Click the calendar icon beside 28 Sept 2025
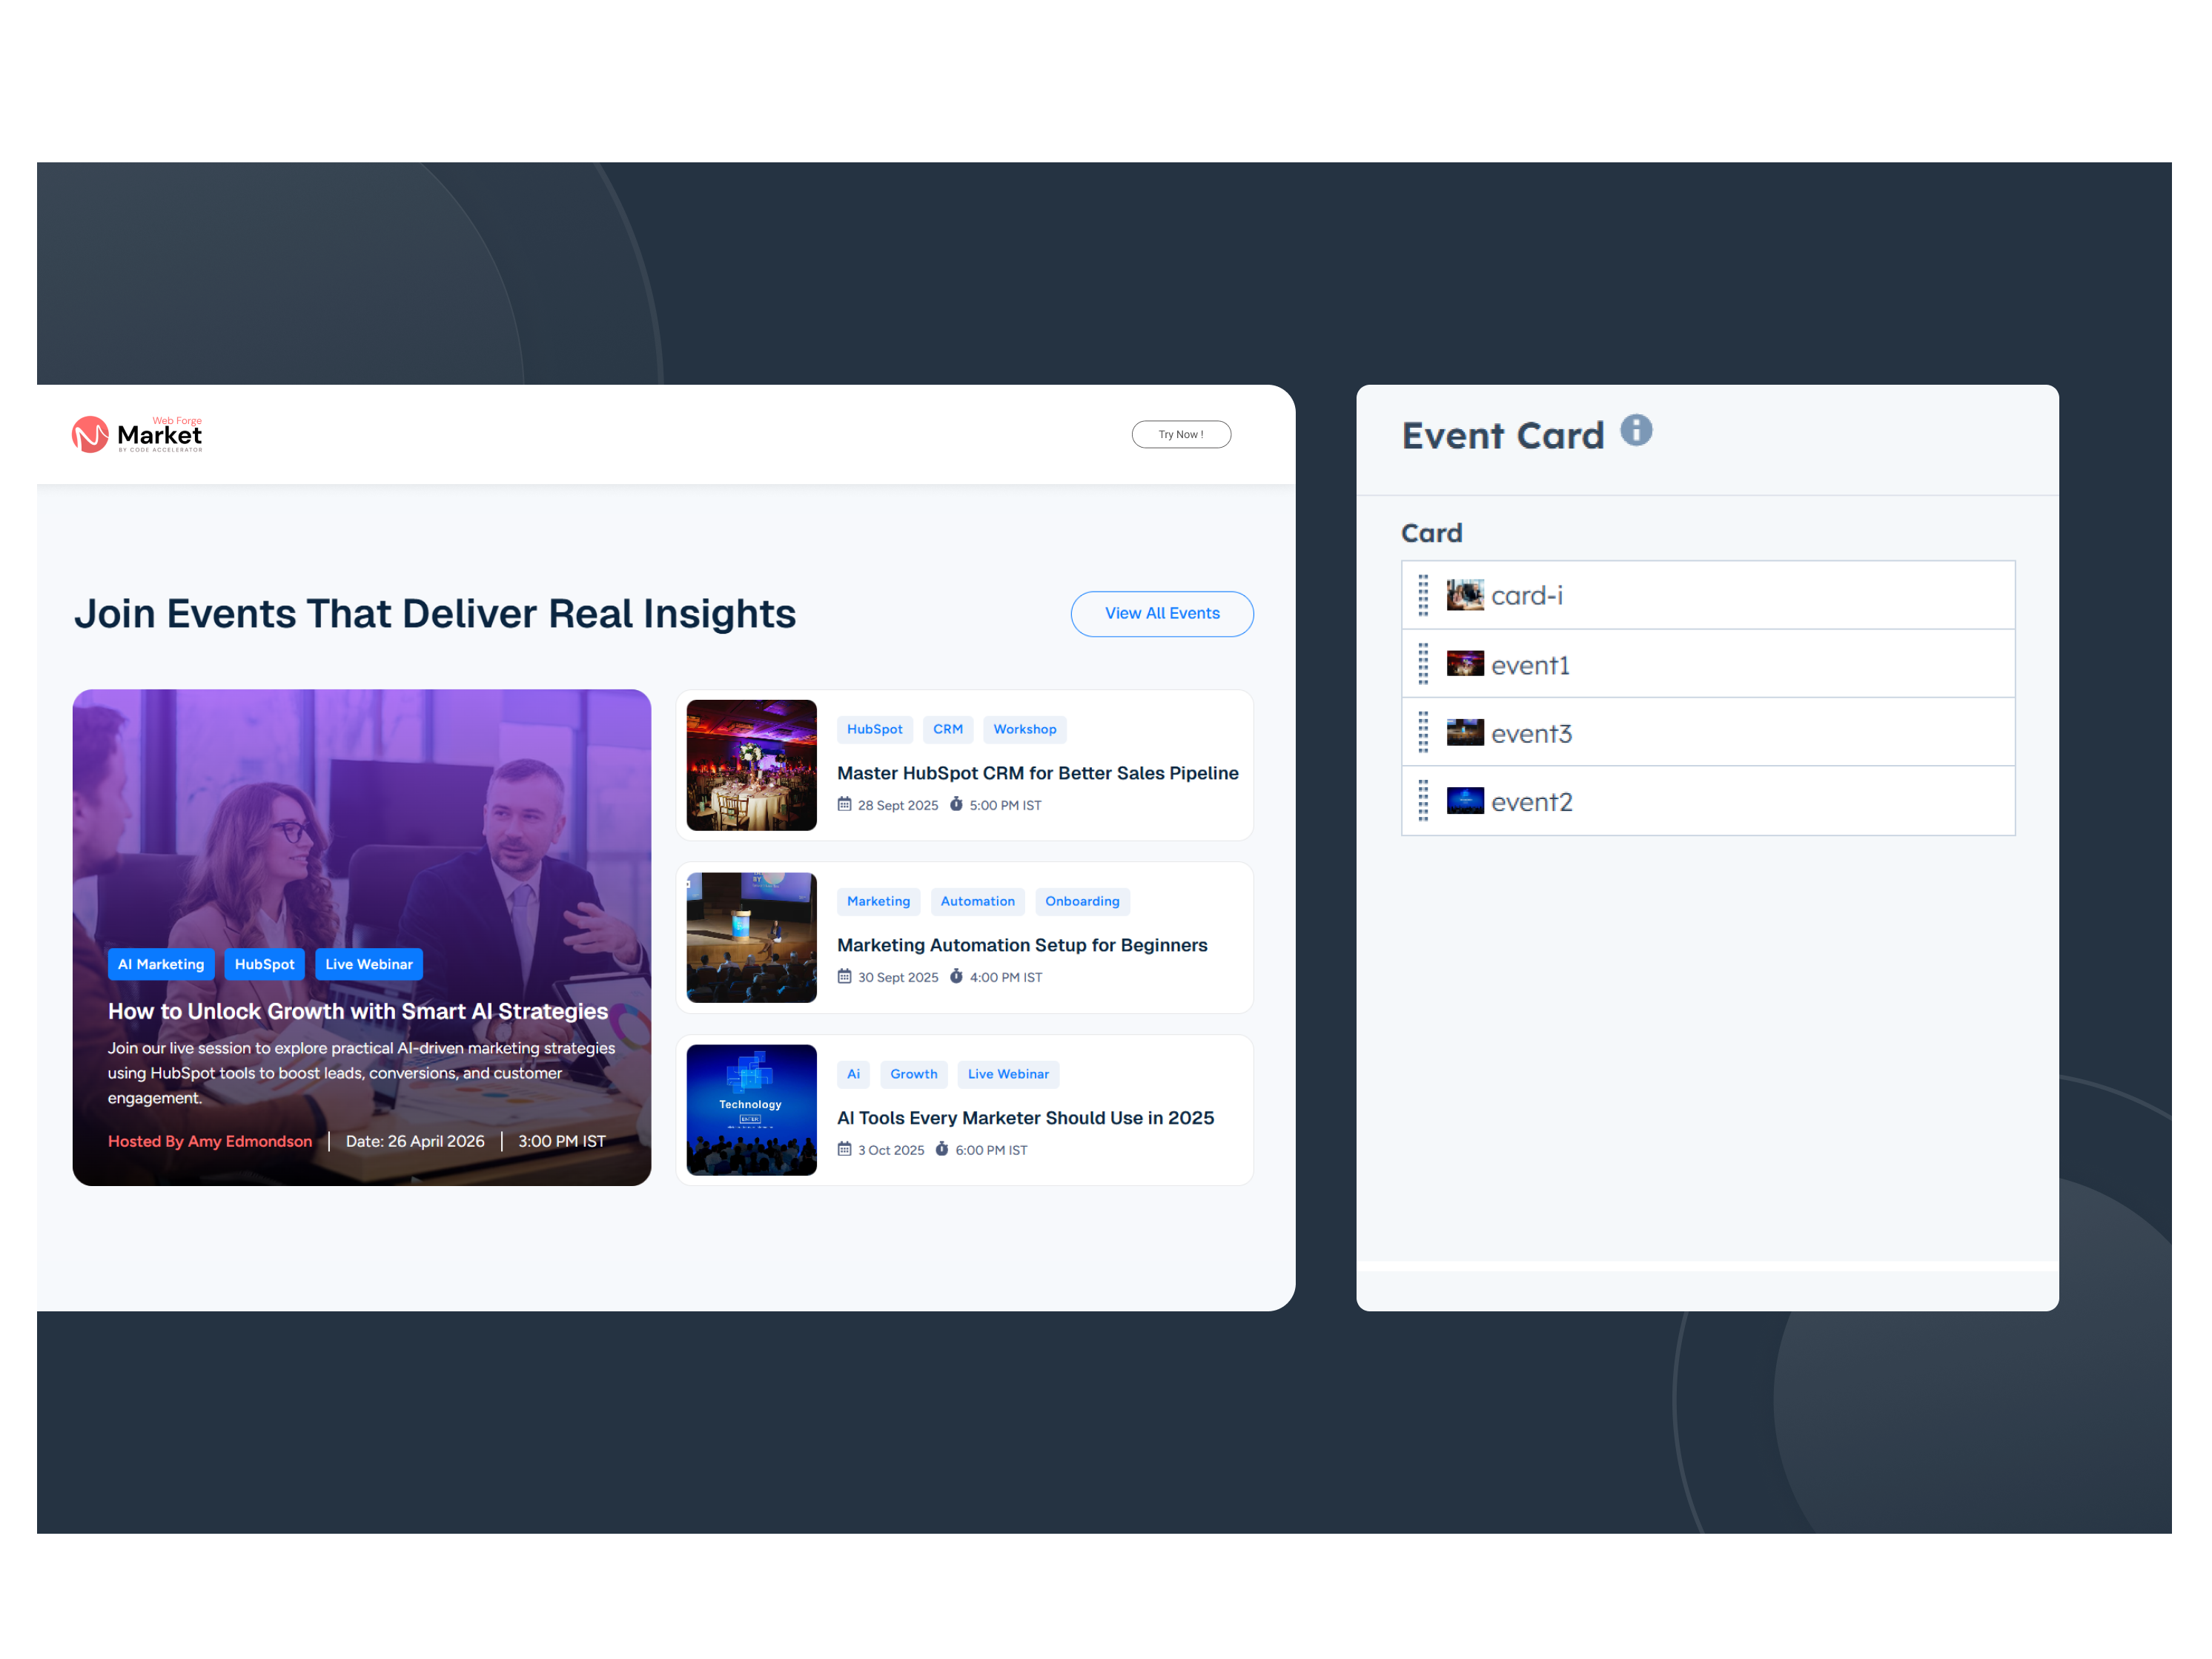 coord(844,804)
